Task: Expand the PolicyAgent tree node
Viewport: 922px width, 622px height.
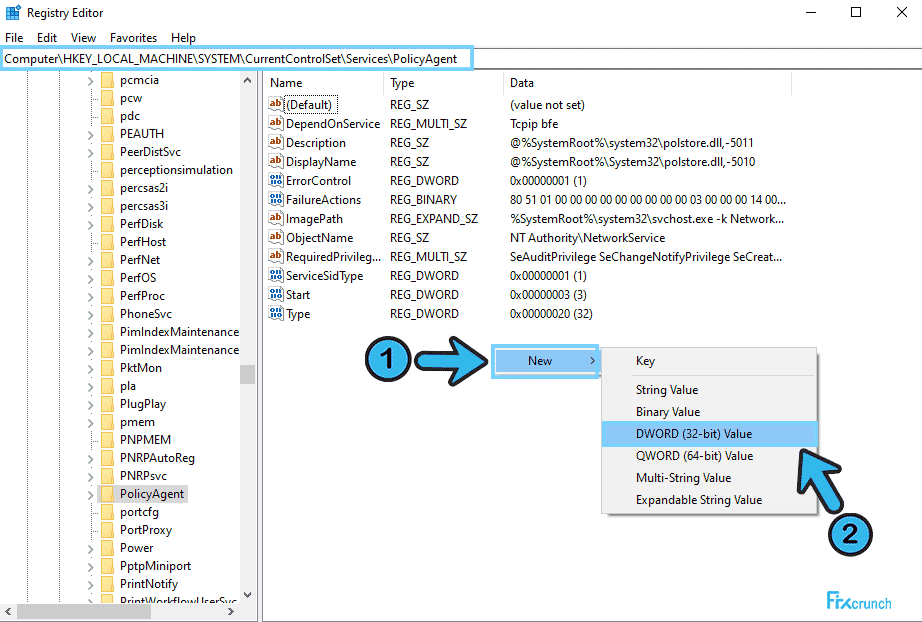Action: pos(91,494)
